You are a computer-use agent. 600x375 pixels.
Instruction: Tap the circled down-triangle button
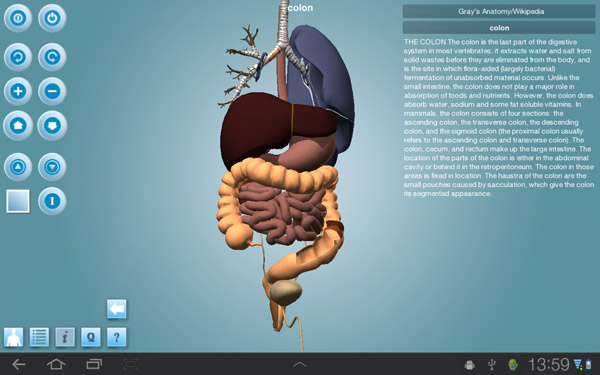(x=52, y=167)
